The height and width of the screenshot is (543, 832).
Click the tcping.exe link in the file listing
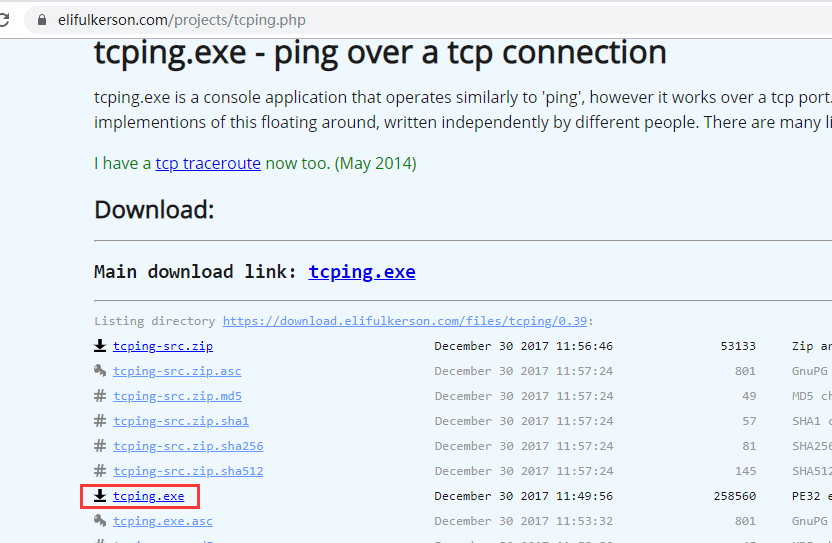[149, 496]
